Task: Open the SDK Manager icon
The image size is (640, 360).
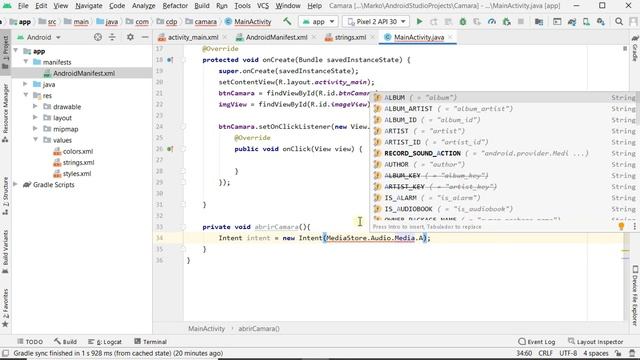Action: tap(601, 22)
